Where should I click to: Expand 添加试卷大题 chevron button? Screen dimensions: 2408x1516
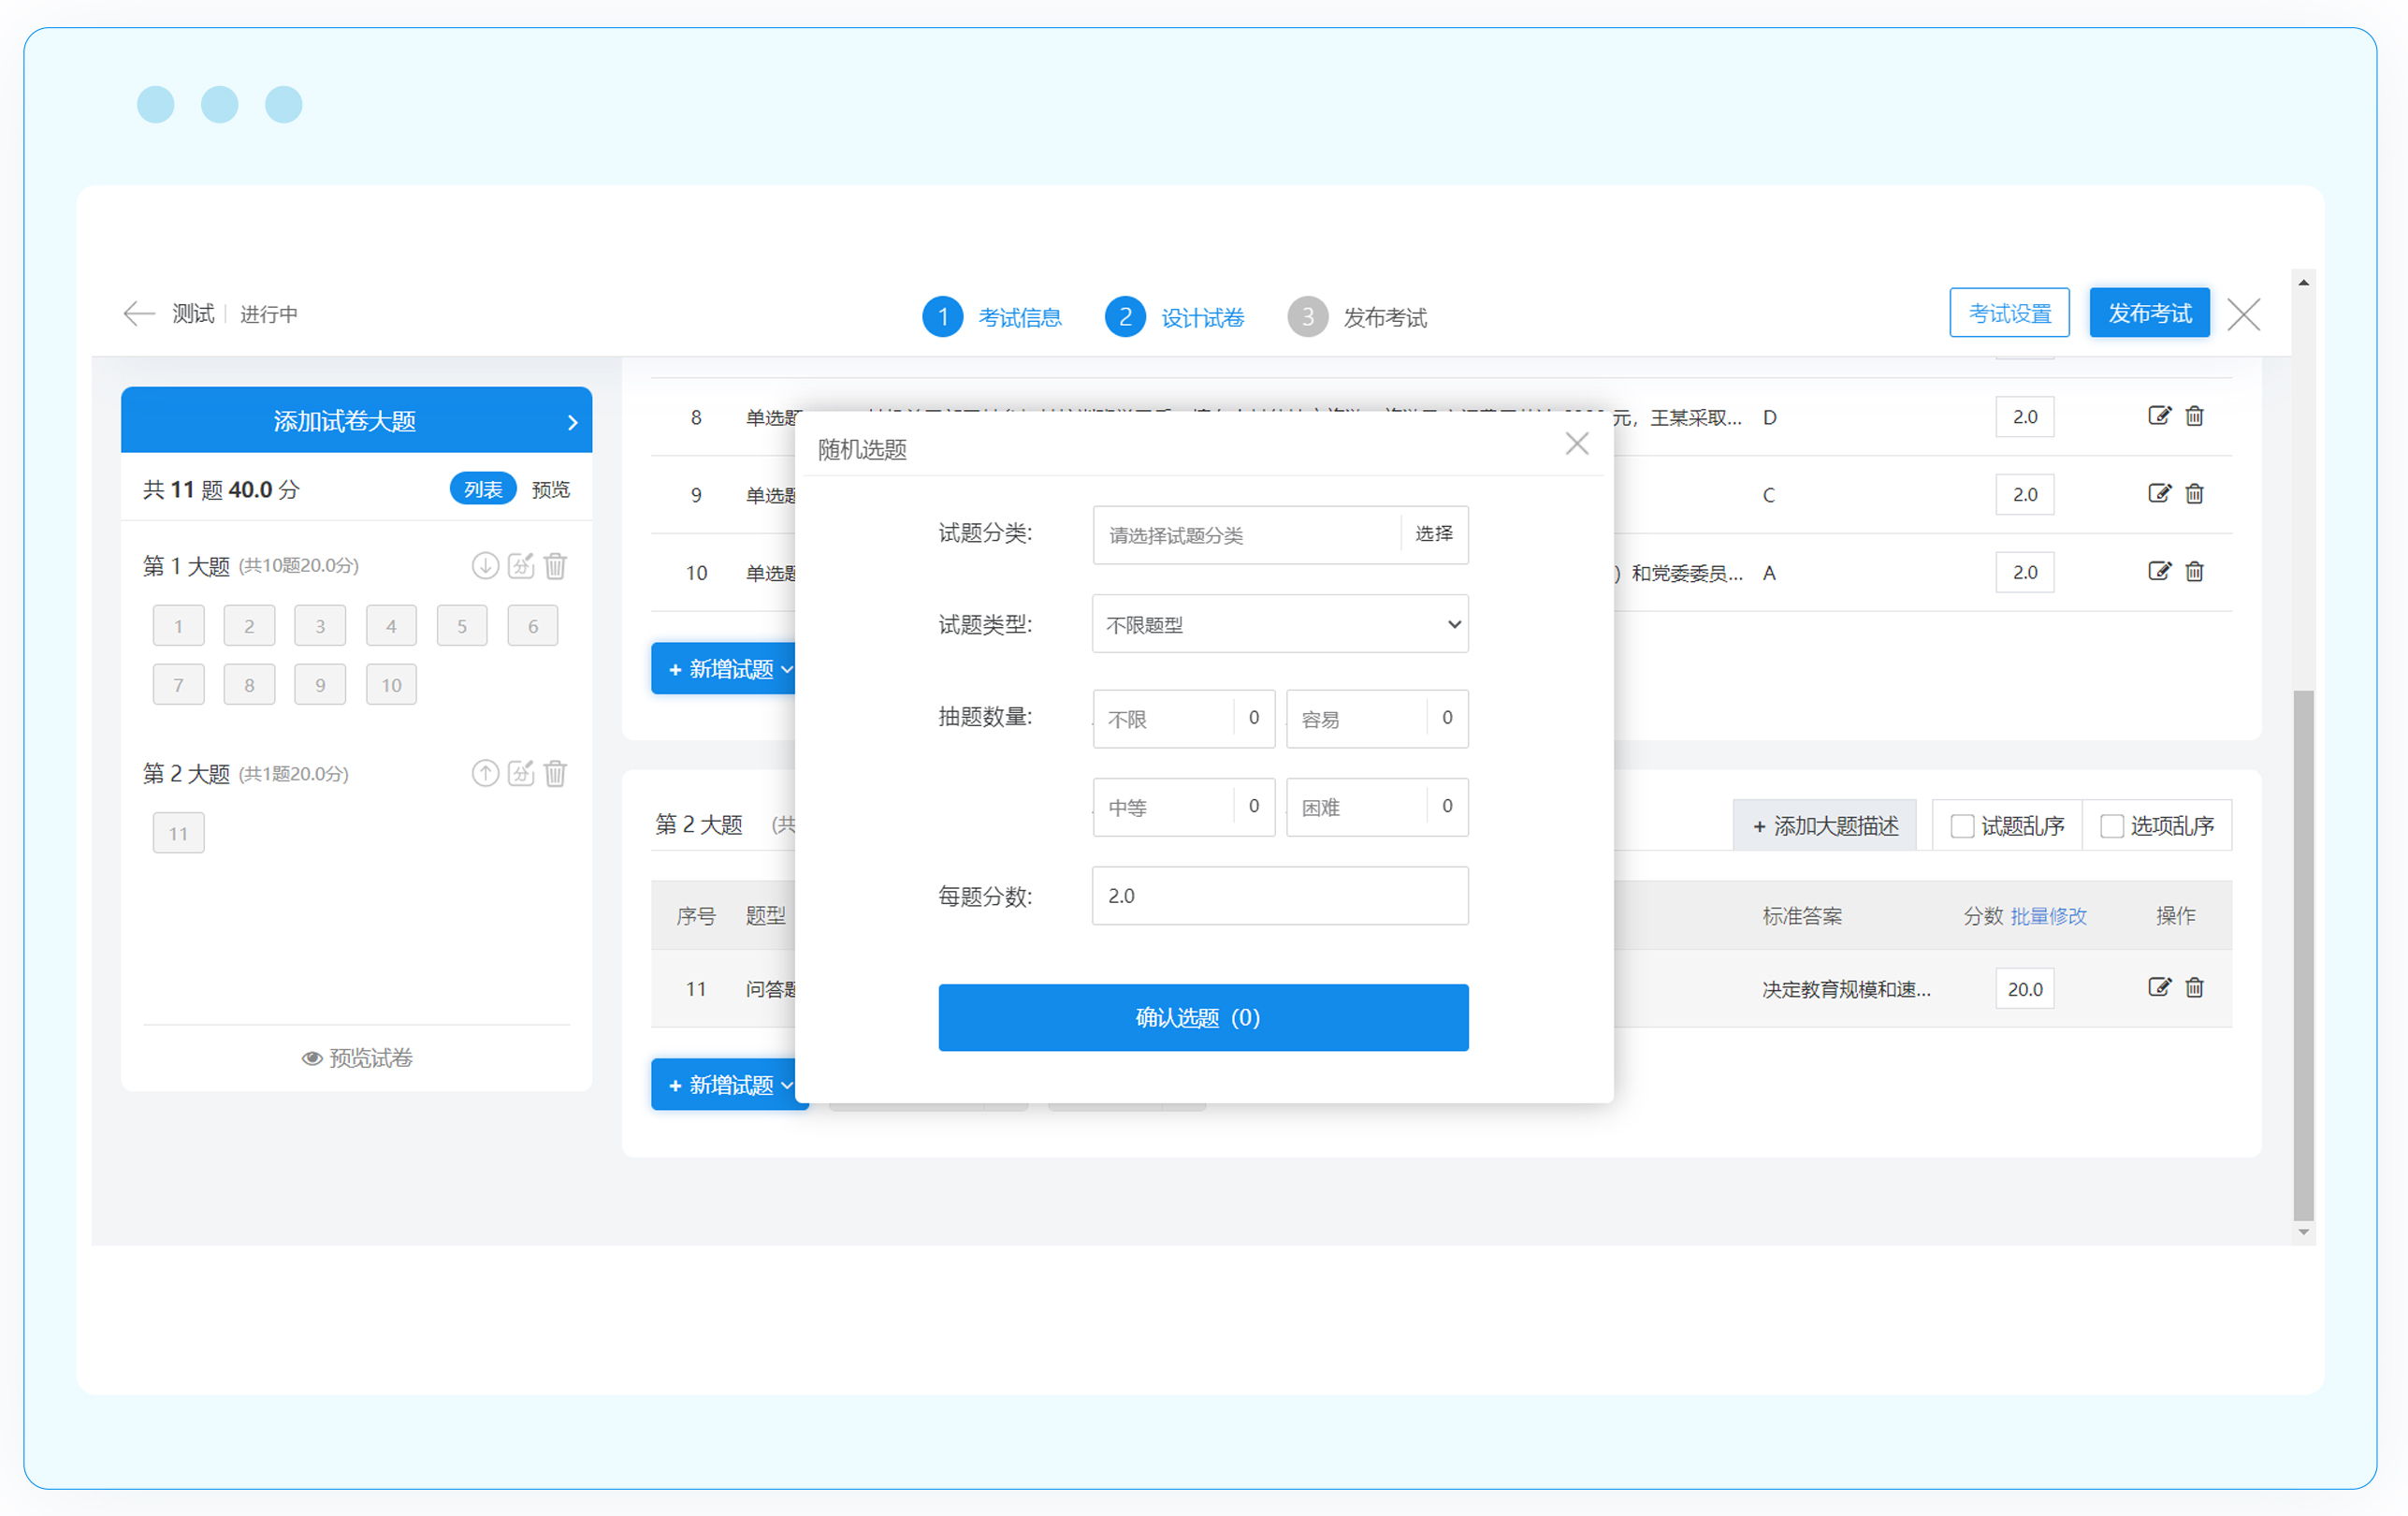pyautogui.click(x=572, y=422)
